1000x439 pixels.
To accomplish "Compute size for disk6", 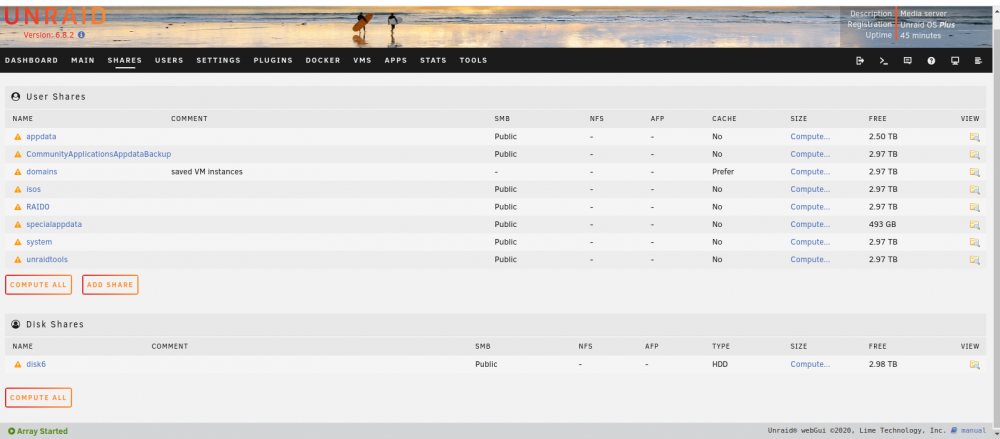I will (x=810, y=364).
